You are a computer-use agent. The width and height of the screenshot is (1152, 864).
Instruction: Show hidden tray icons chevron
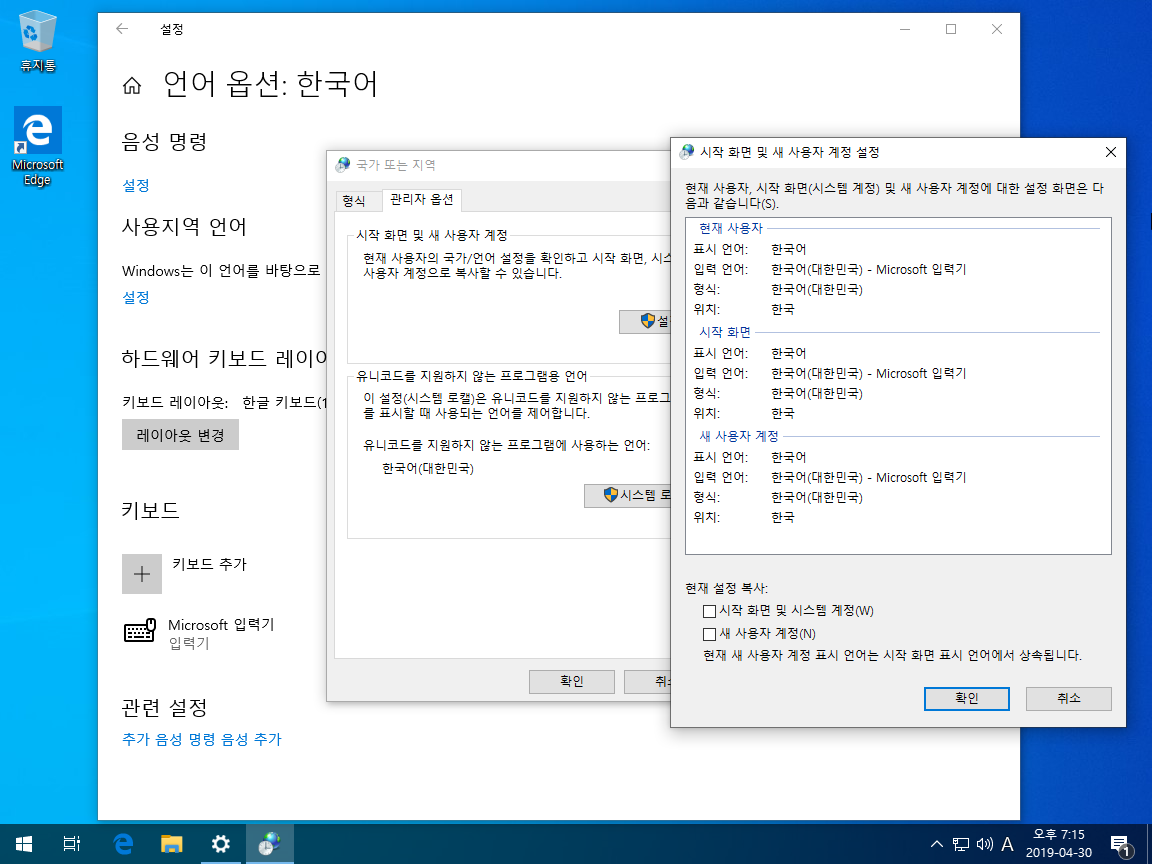937,844
